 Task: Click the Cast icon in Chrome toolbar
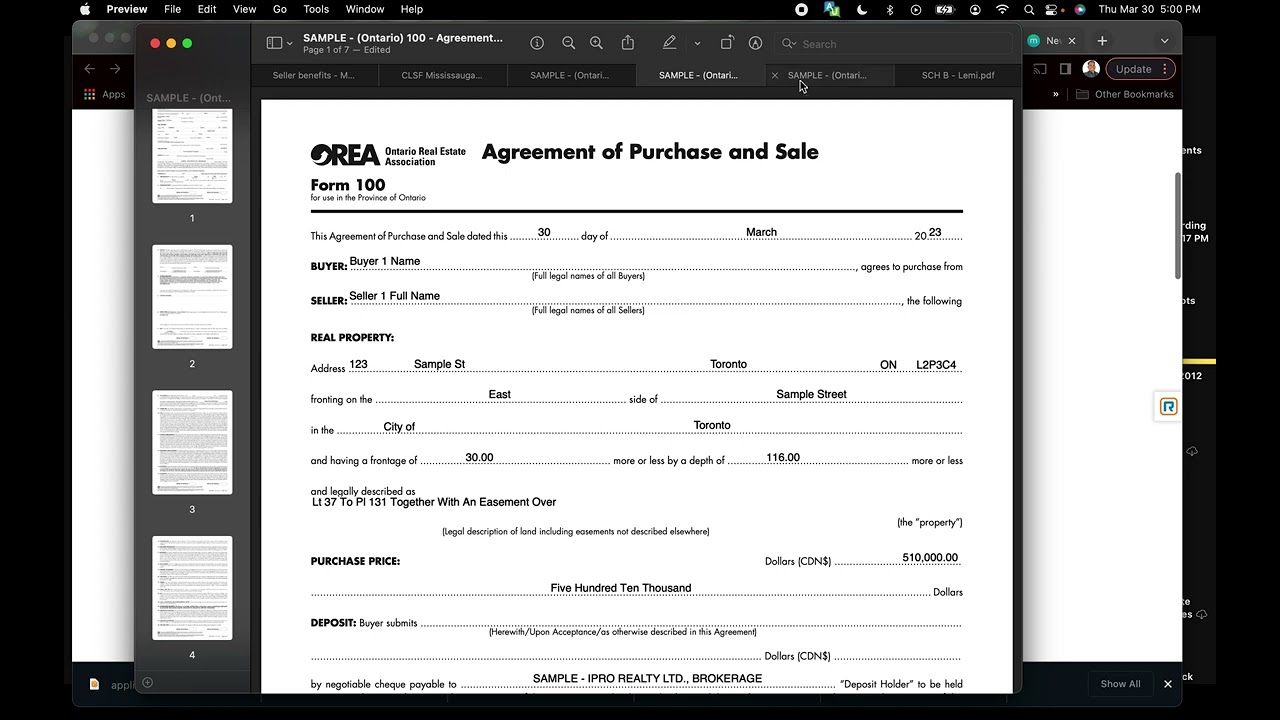tap(1040, 69)
